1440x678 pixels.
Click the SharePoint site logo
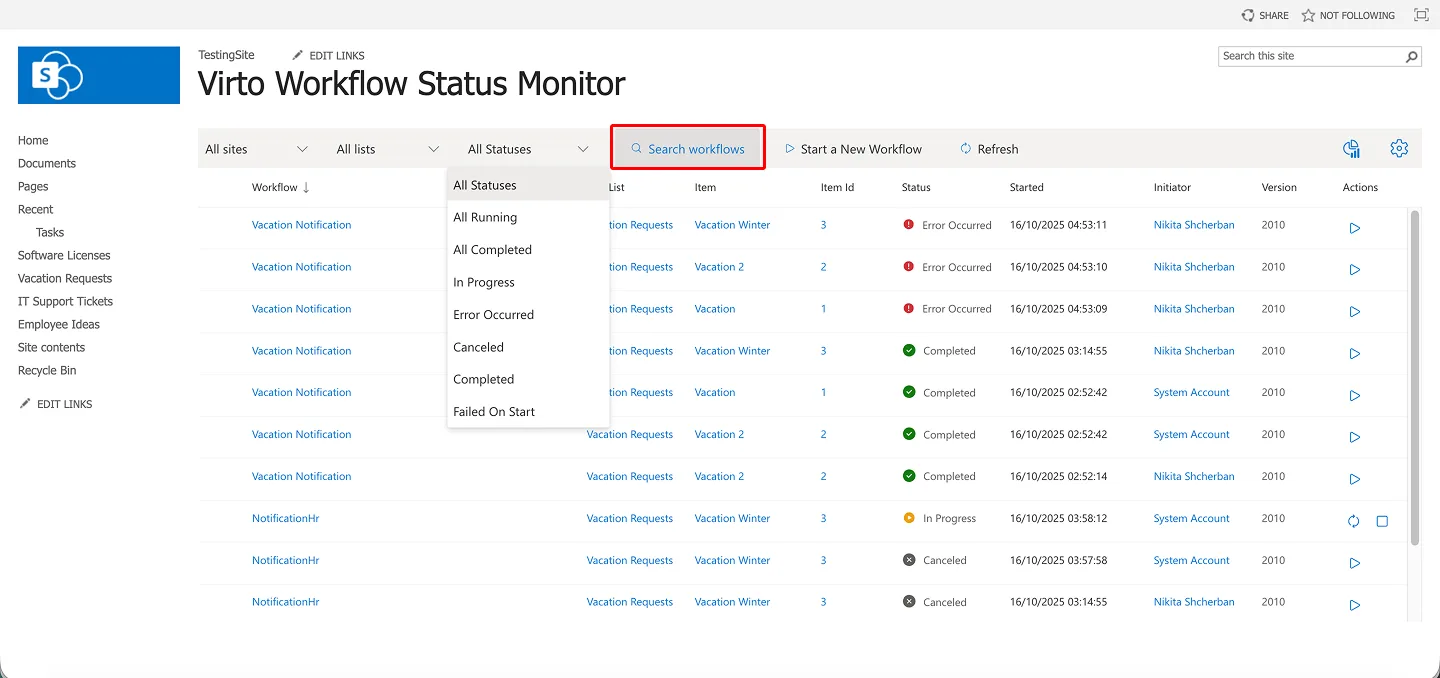coord(98,75)
